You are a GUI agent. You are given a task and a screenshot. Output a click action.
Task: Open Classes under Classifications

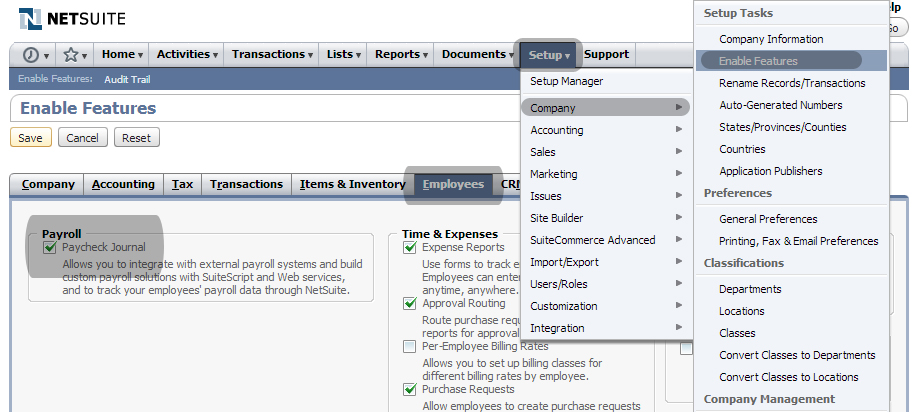point(737,333)
